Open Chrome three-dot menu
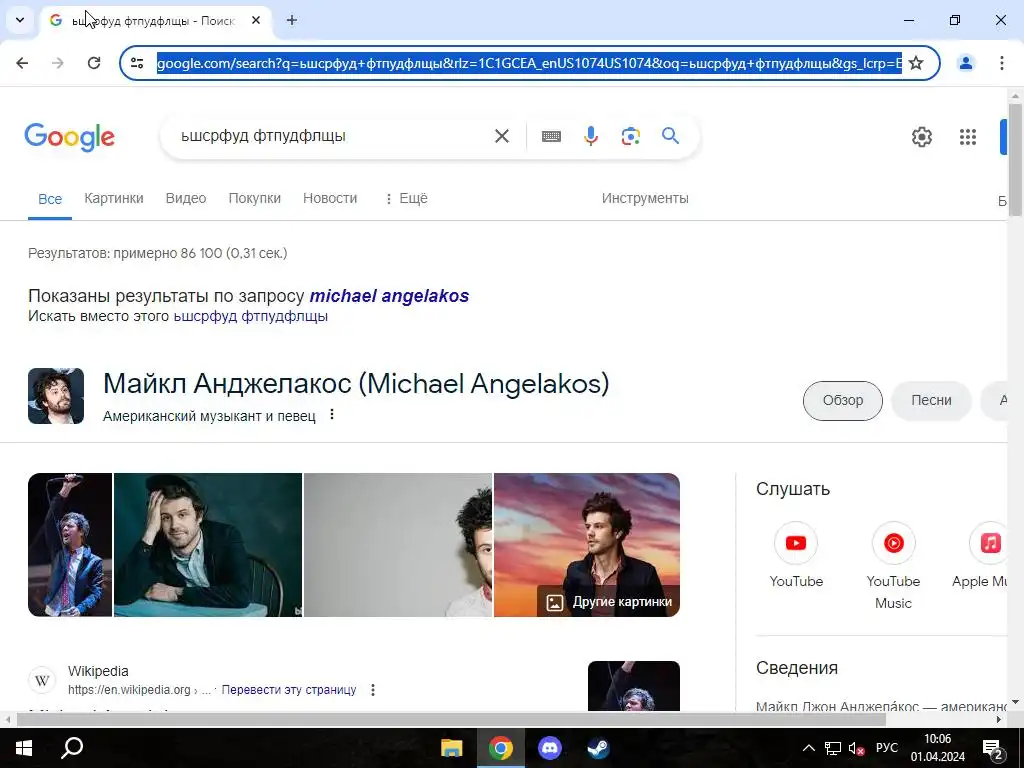 (x=1001, y=63)
